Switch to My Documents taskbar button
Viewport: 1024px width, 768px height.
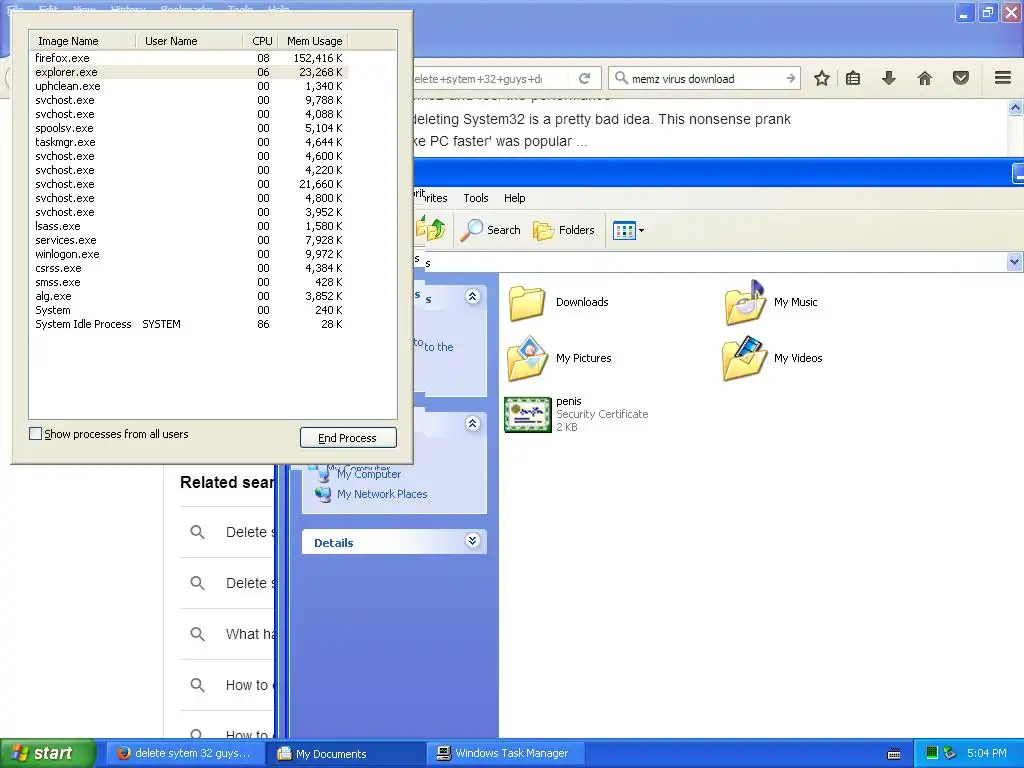pos(346,754)
